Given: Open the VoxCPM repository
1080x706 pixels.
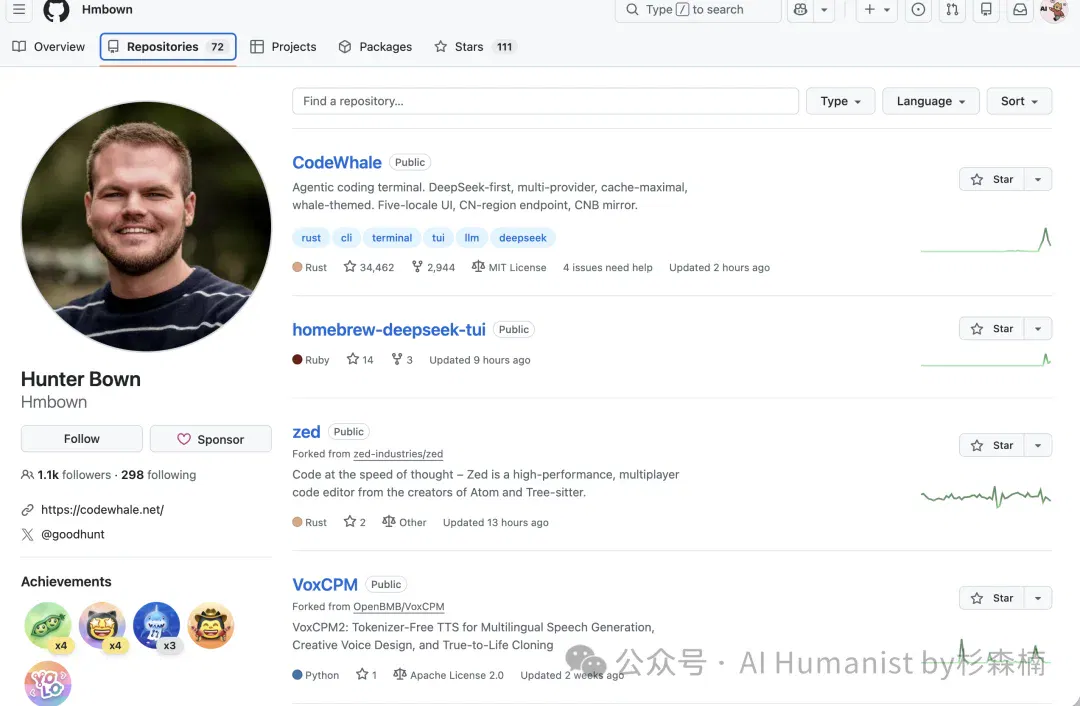Looking at the screenshot, I should pos(325,585).
